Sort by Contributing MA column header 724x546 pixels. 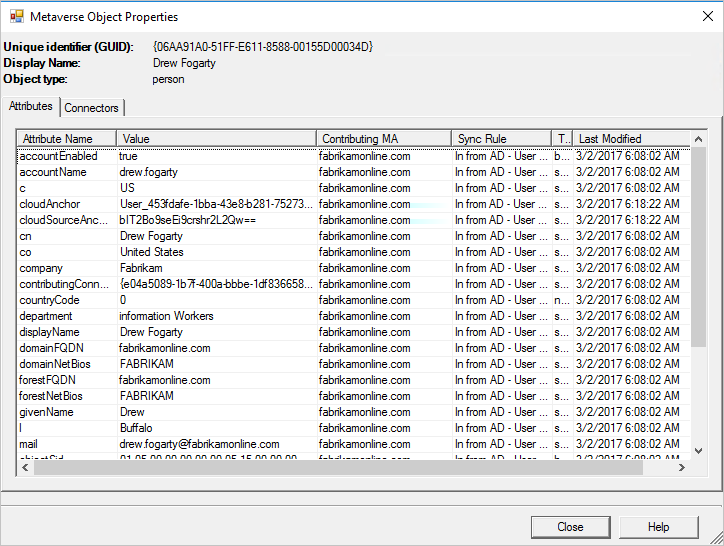pos(384,139)
